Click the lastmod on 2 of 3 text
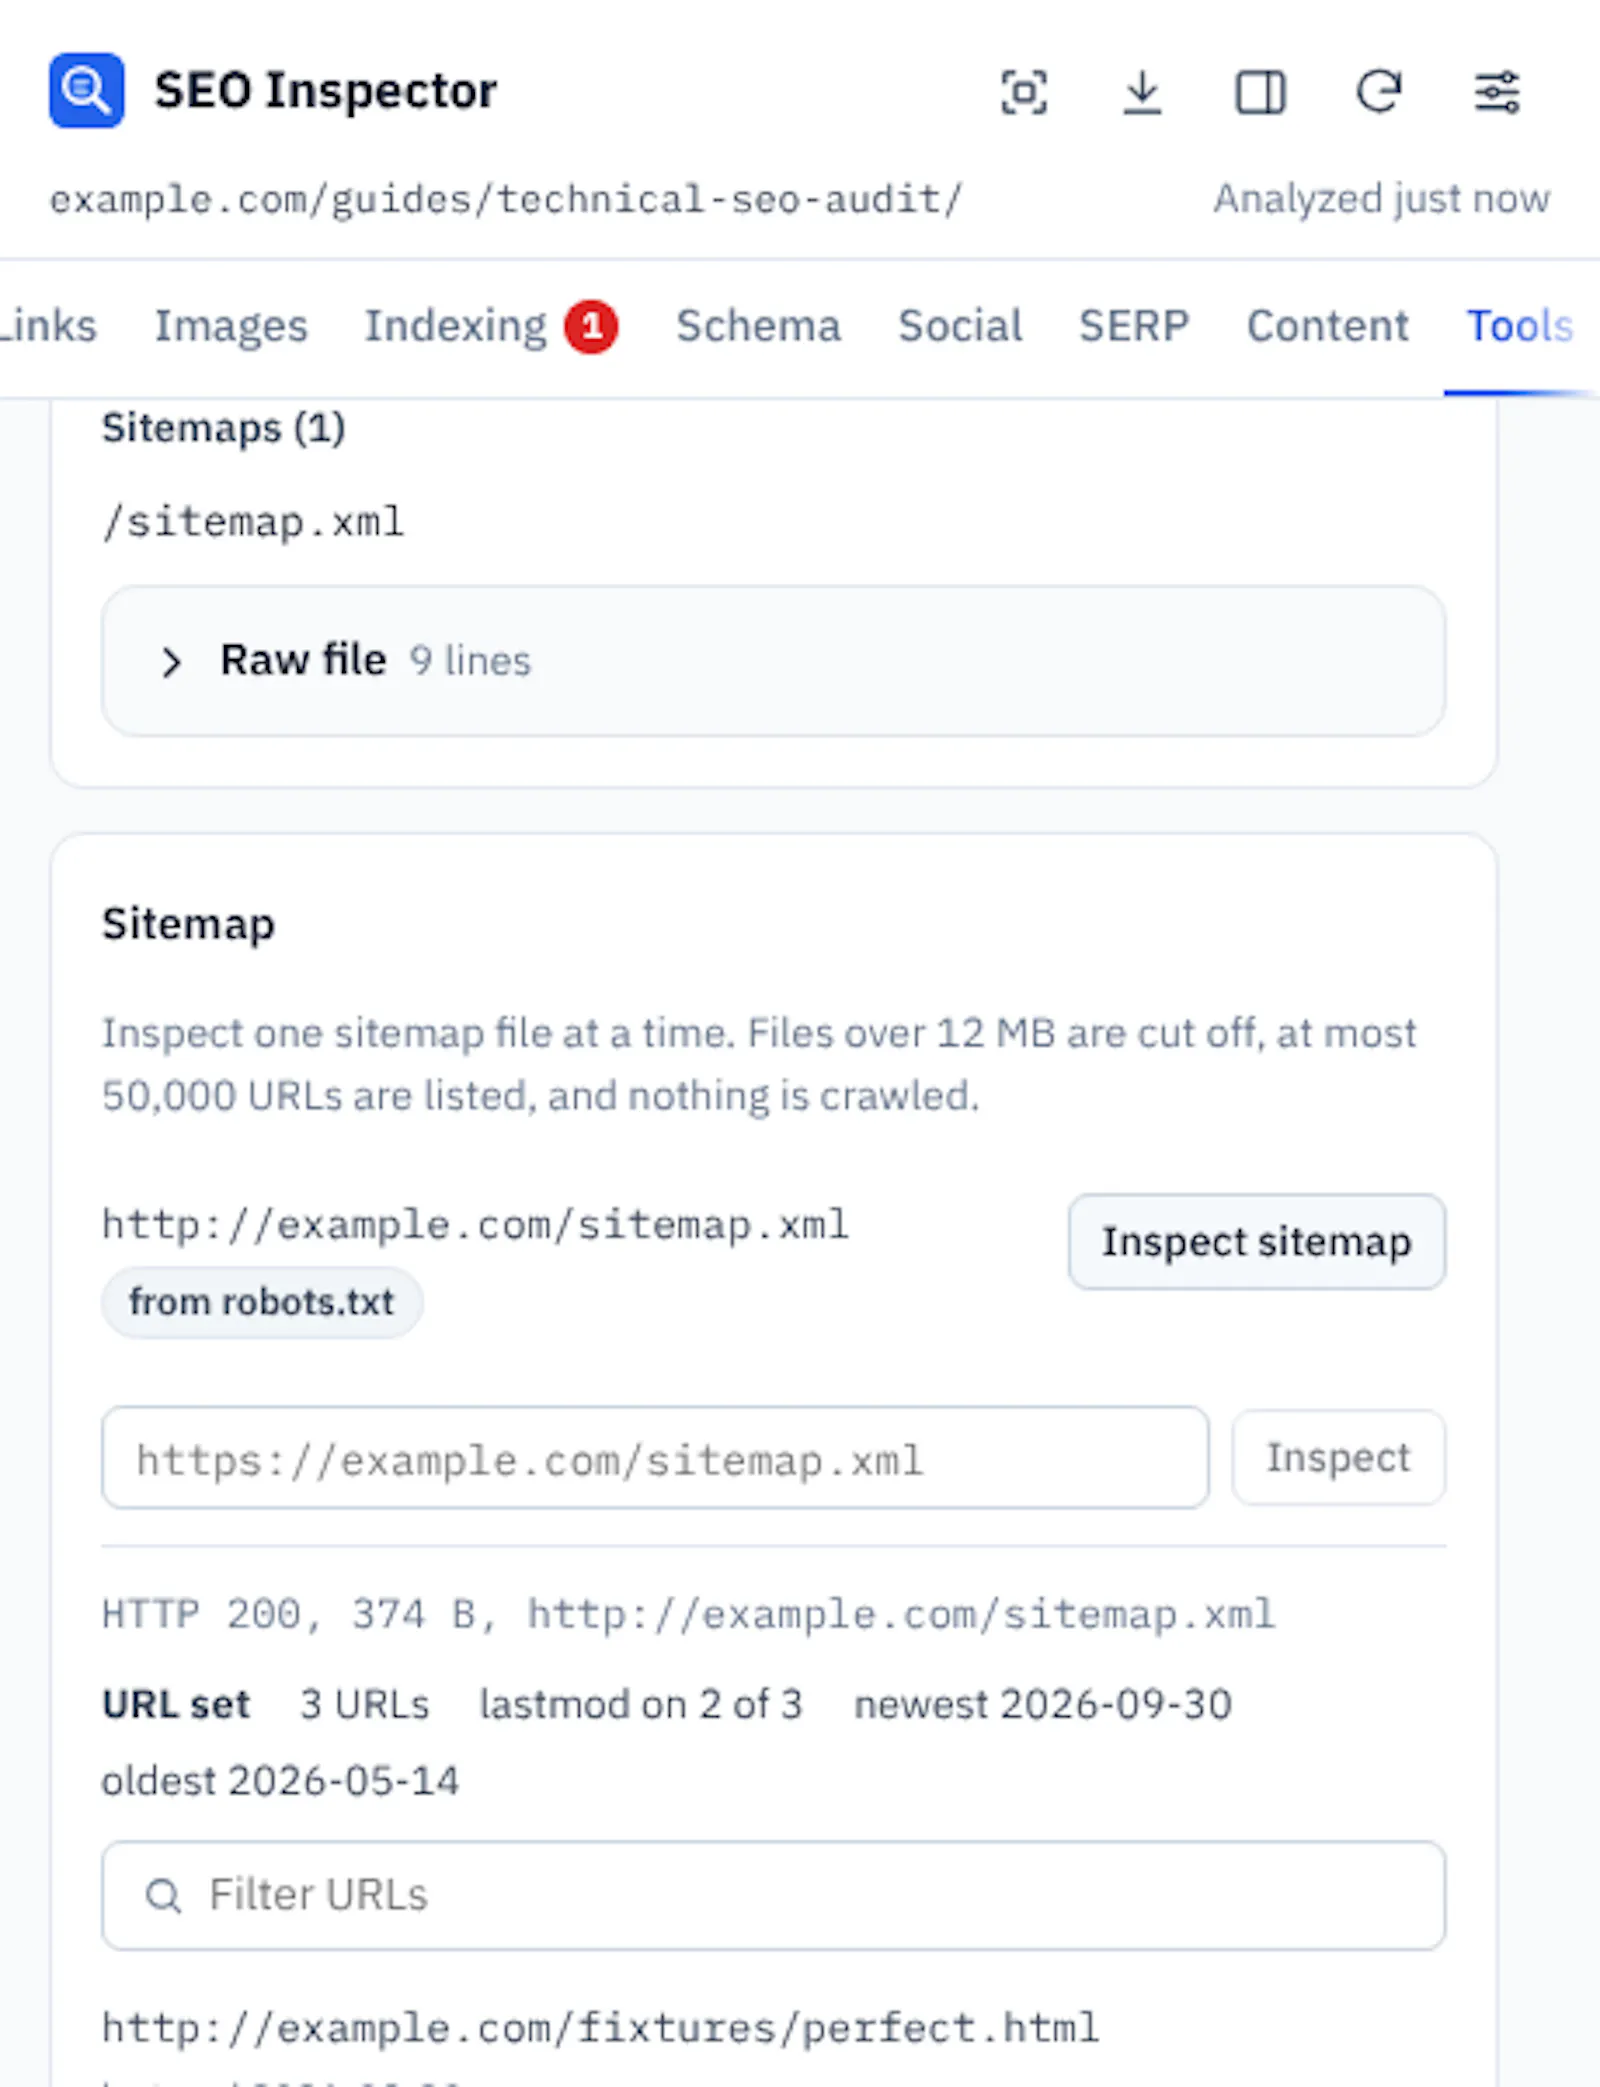Viewport: 1600px width, 2087px height. tap(641, 1705)
